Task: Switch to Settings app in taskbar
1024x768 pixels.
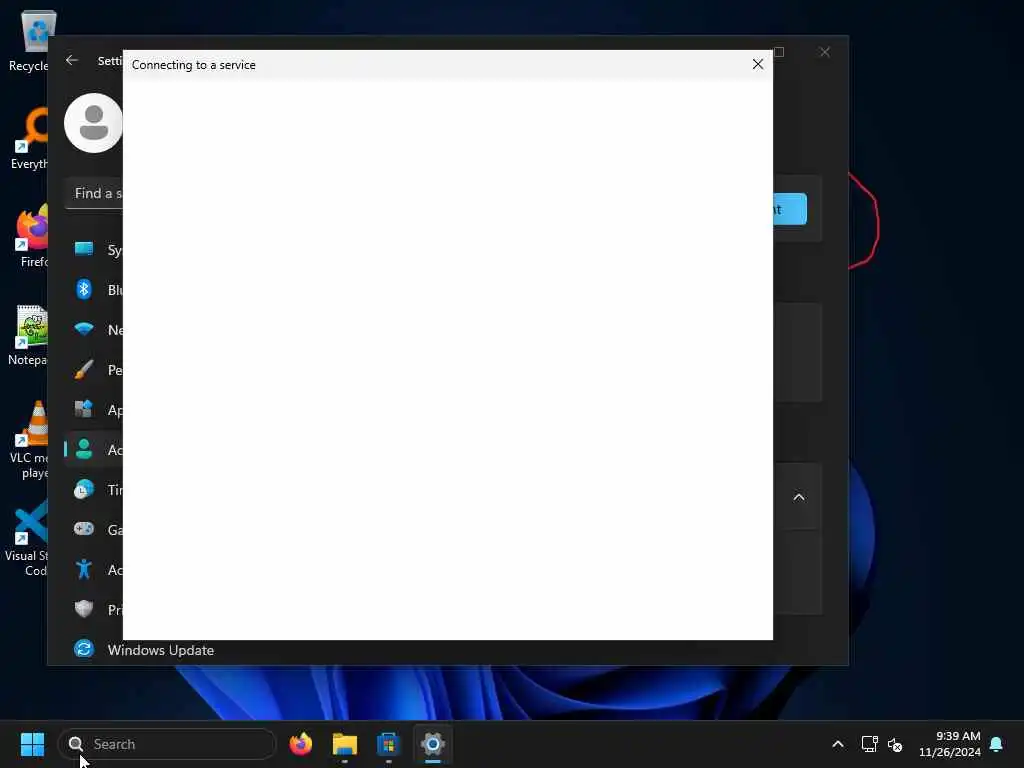Action: pyautogui.click(x=432, y=744)
